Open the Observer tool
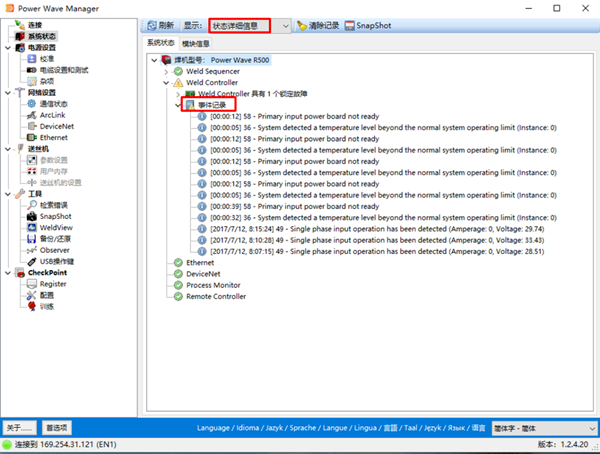 pyautogui.click(x=54, y=250)
